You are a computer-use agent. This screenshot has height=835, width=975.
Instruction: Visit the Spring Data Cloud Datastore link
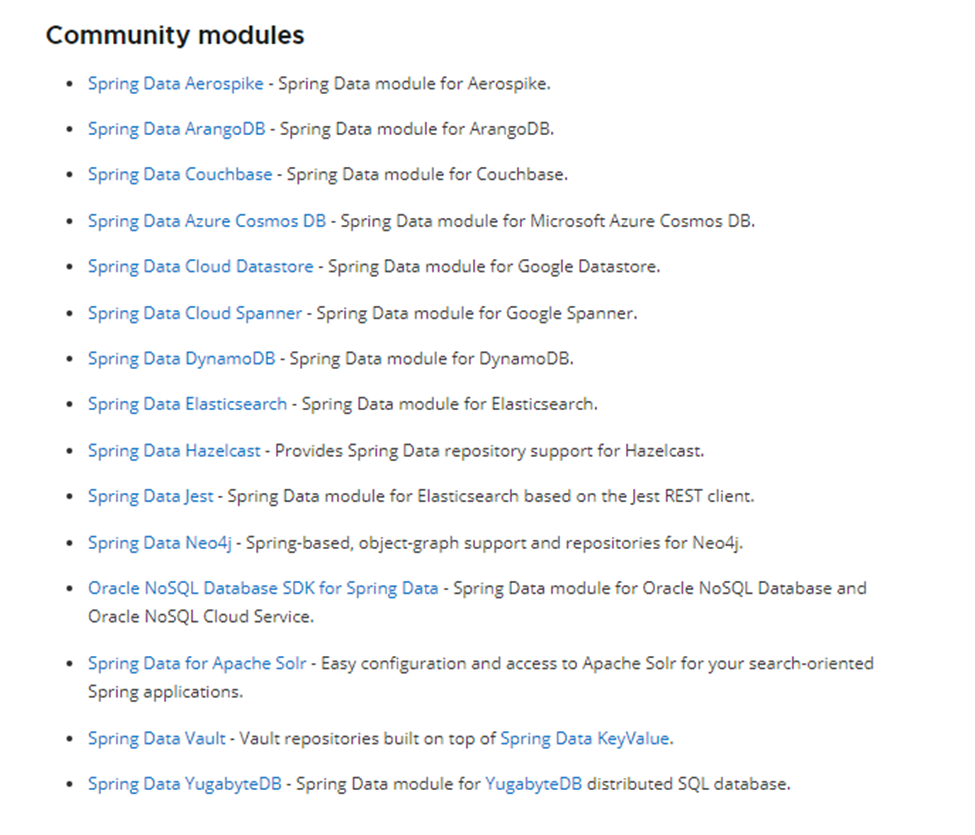coord(200,267)
